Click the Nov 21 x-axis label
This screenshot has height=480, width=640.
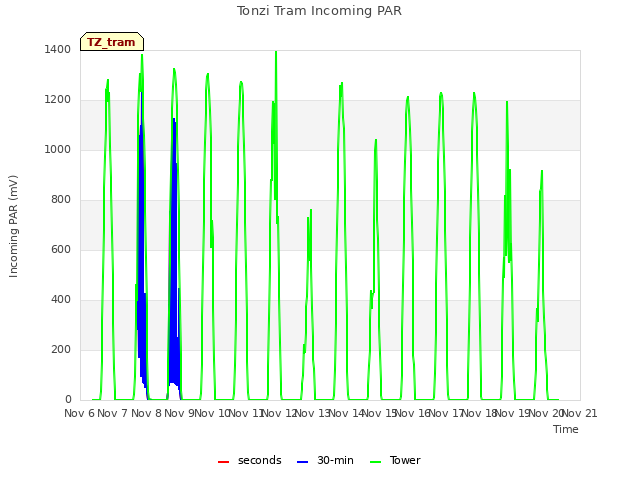point(580,413)
